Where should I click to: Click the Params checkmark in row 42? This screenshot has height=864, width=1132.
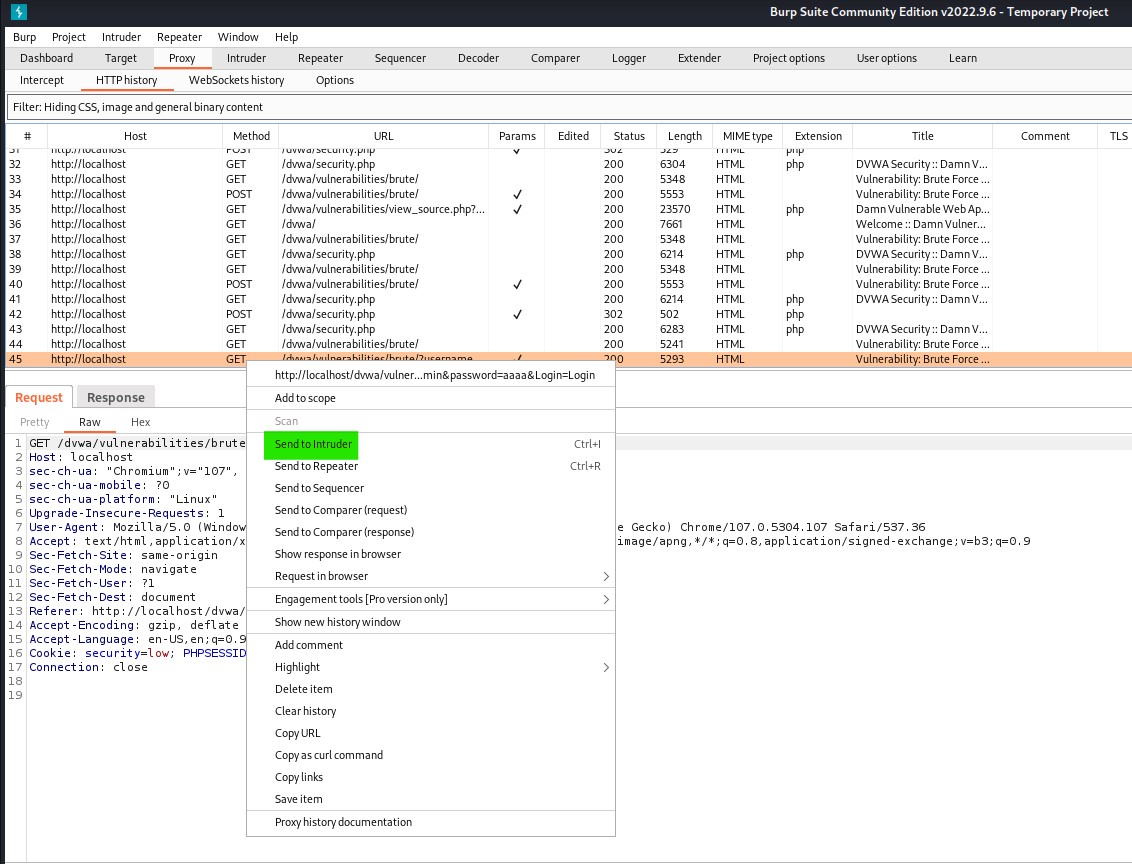[517, 314]
